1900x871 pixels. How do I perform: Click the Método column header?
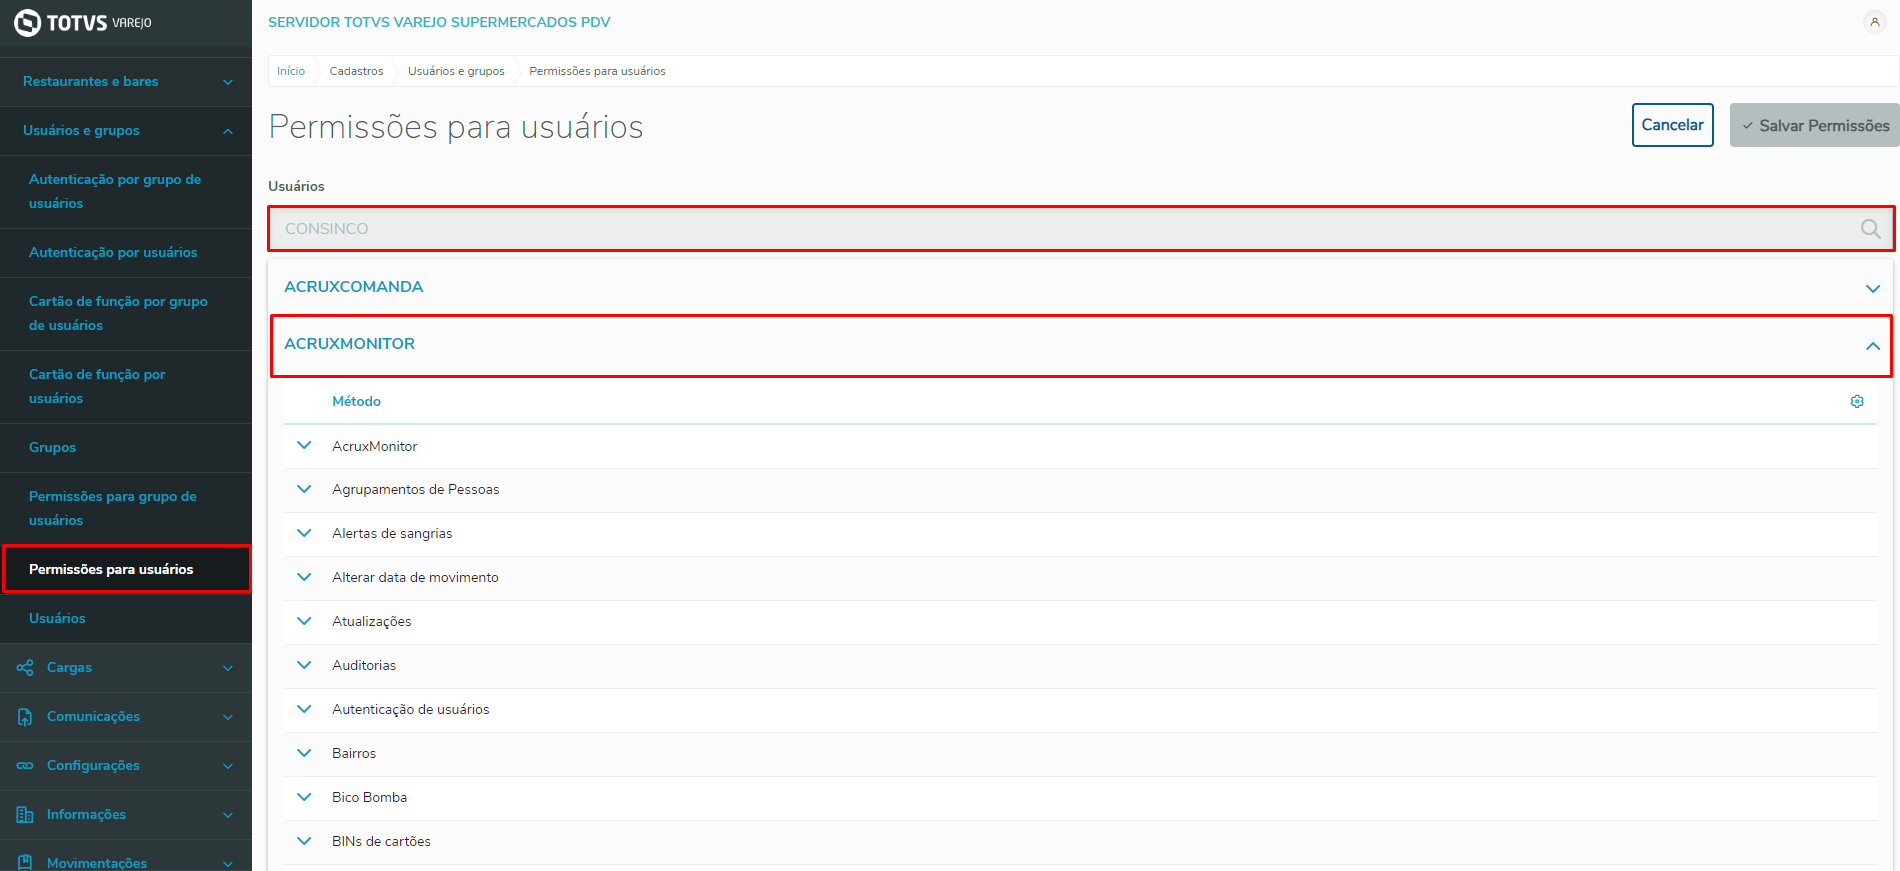[x=356, y=401]
